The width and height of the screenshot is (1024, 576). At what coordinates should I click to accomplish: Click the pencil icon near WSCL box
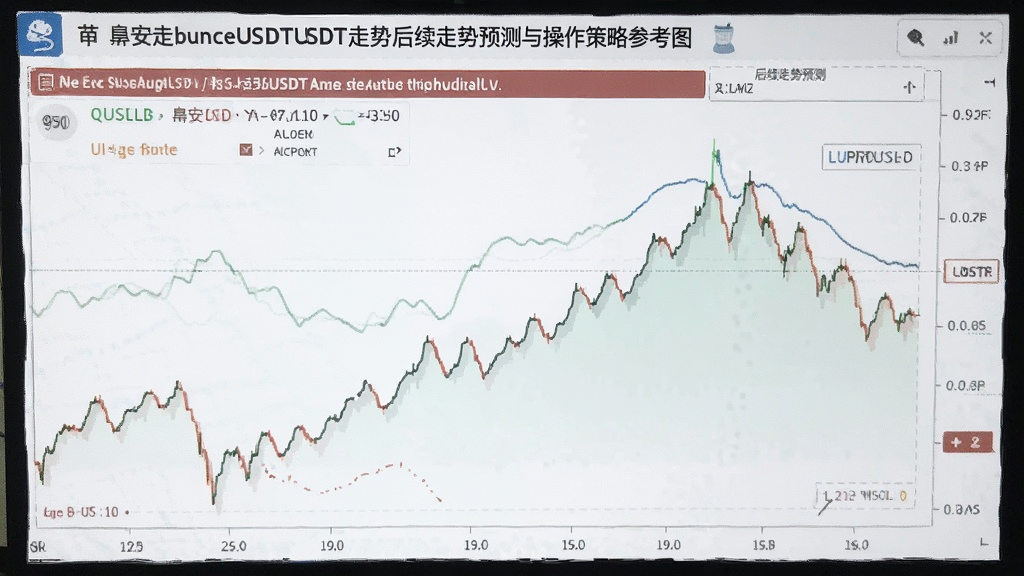[825, 506]
